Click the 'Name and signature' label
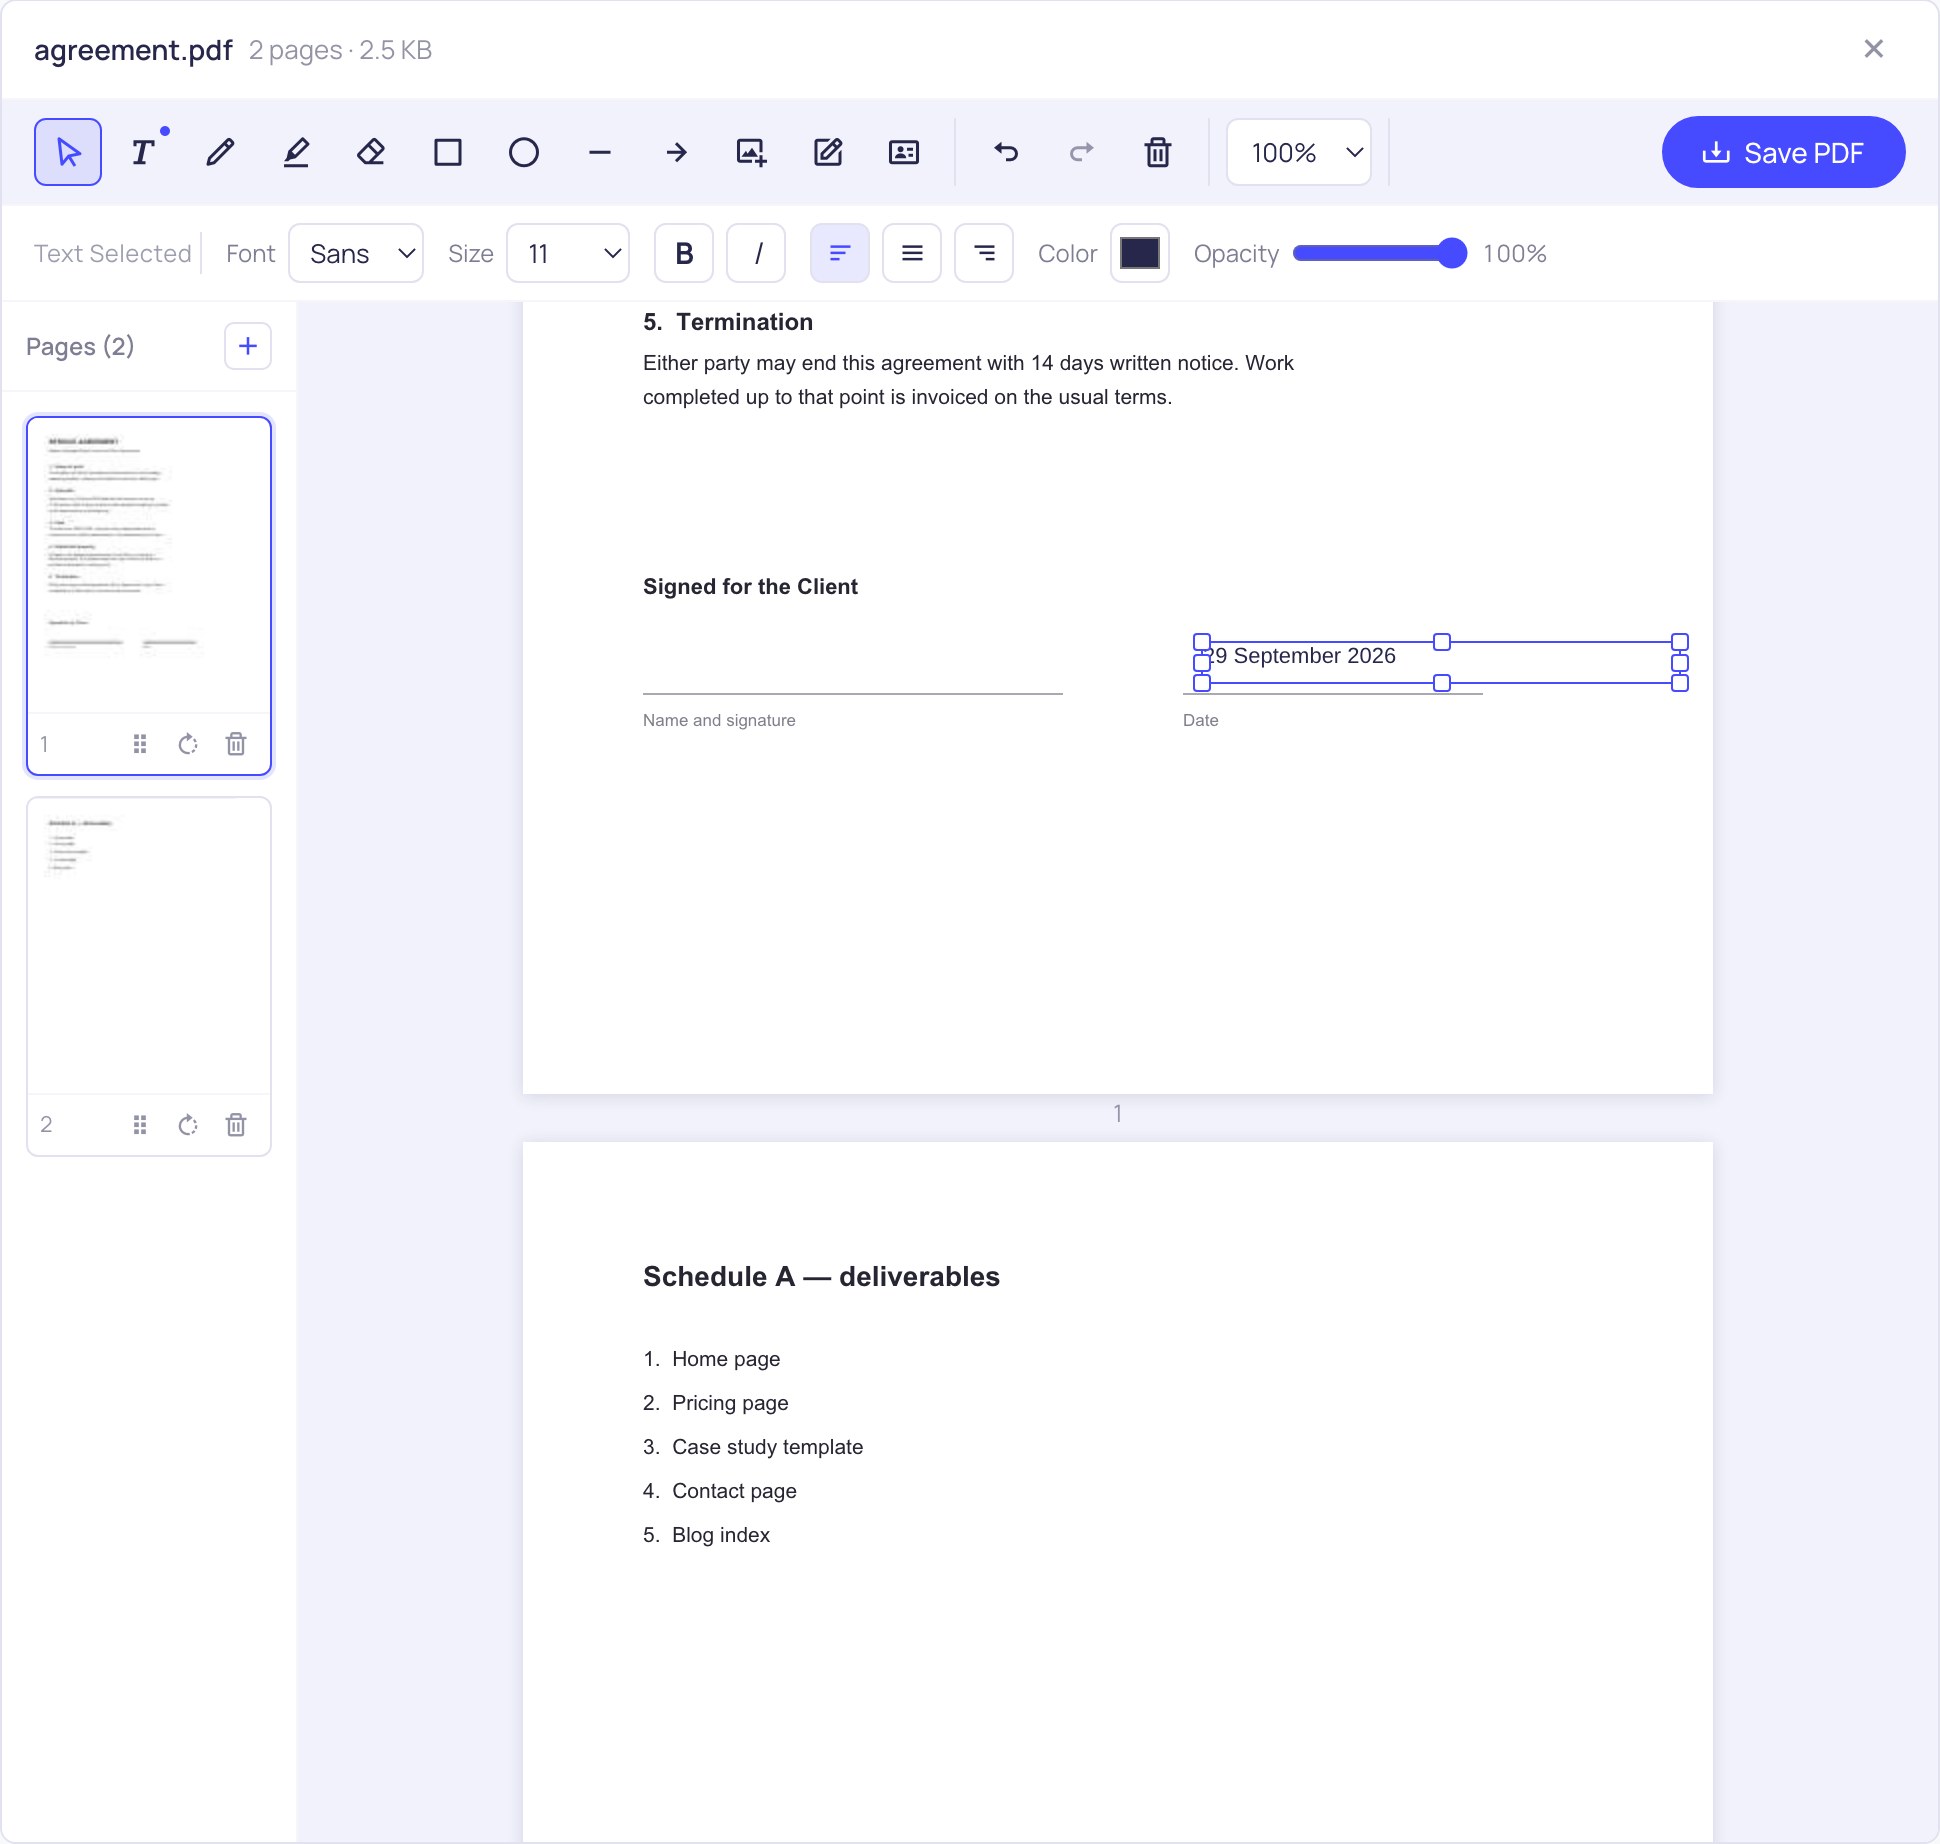Screen dimensions: 1940x1844 coord(719,720)
